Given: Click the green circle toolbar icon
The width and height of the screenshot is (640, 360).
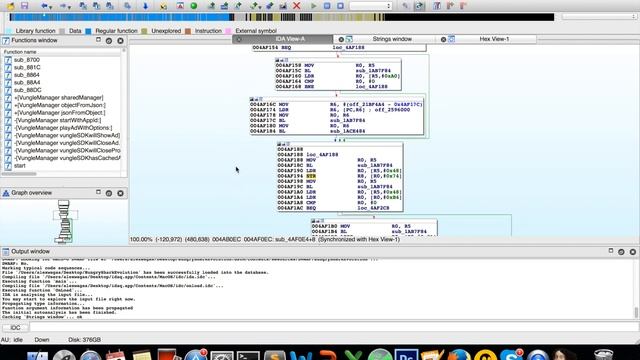Looking at the screenshot, I should pos(194,6).
